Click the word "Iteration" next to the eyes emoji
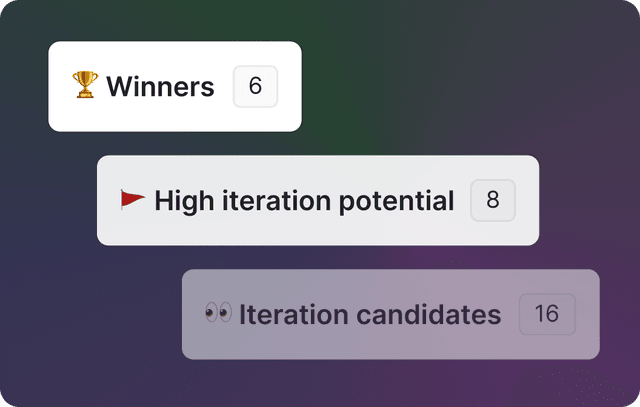 288,315
